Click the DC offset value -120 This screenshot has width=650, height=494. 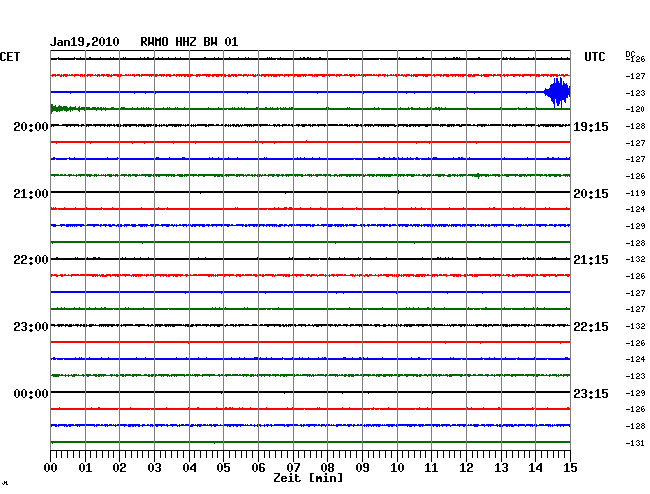coord(635,109)
